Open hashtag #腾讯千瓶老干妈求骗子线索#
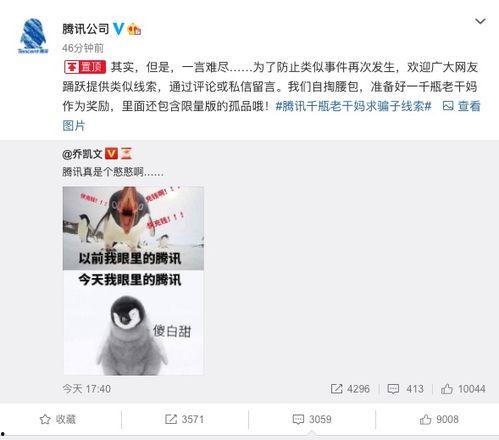Viewport: 499px width, 440px height. click(x=354, y=106)
